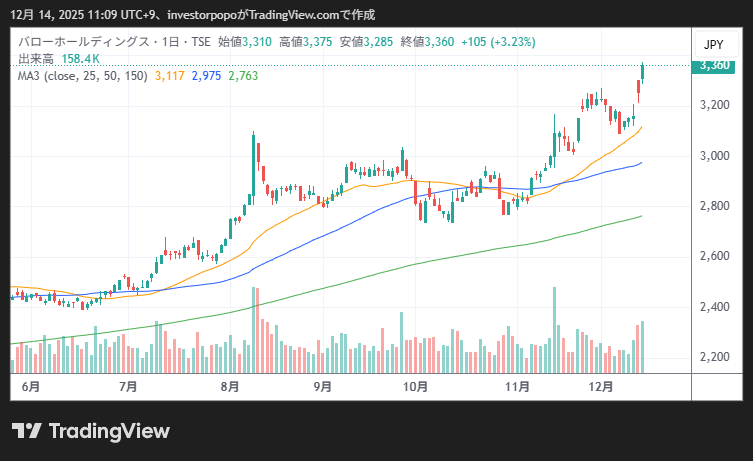Click the blue MA value 2,975
Viewport: 753px width, 461px height.
click(x=207, y=76)
